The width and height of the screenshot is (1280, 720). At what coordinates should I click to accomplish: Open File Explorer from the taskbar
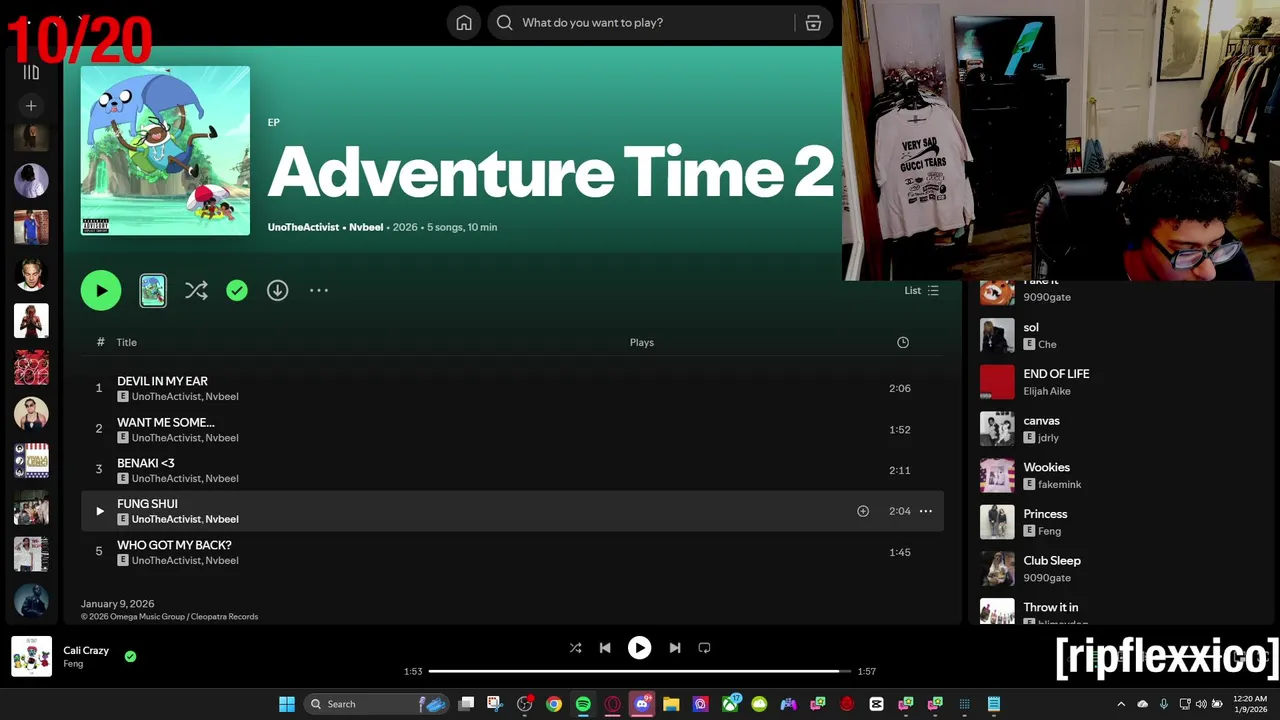coord(671,704)
